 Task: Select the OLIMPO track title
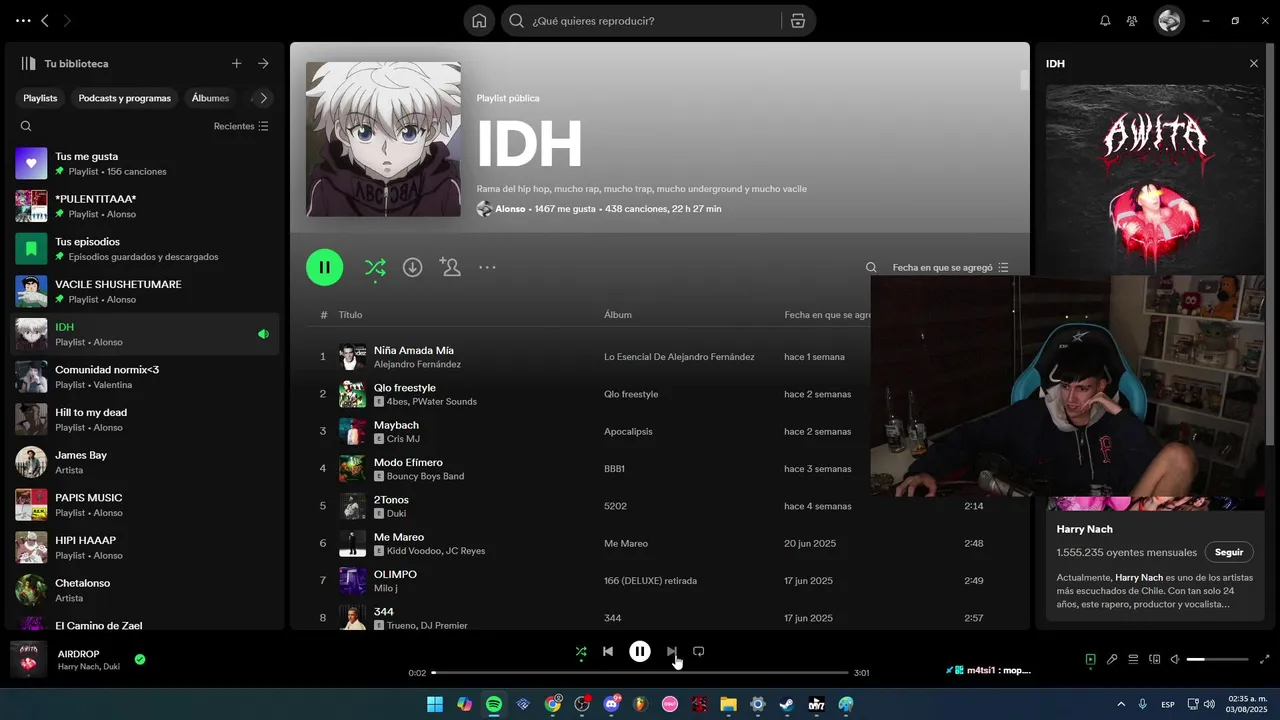(395, 574)
